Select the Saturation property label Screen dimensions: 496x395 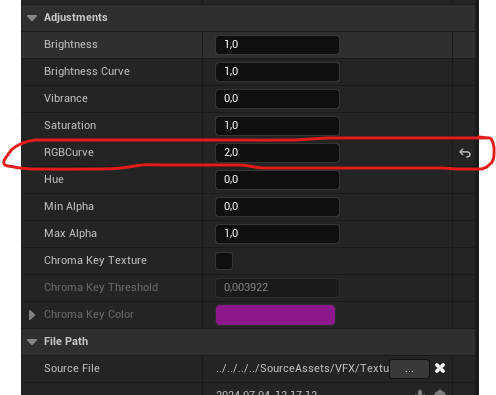click(x=70, y=125)
